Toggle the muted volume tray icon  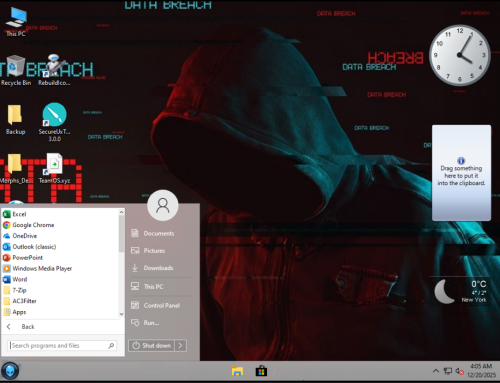click(x=459, y=371)
